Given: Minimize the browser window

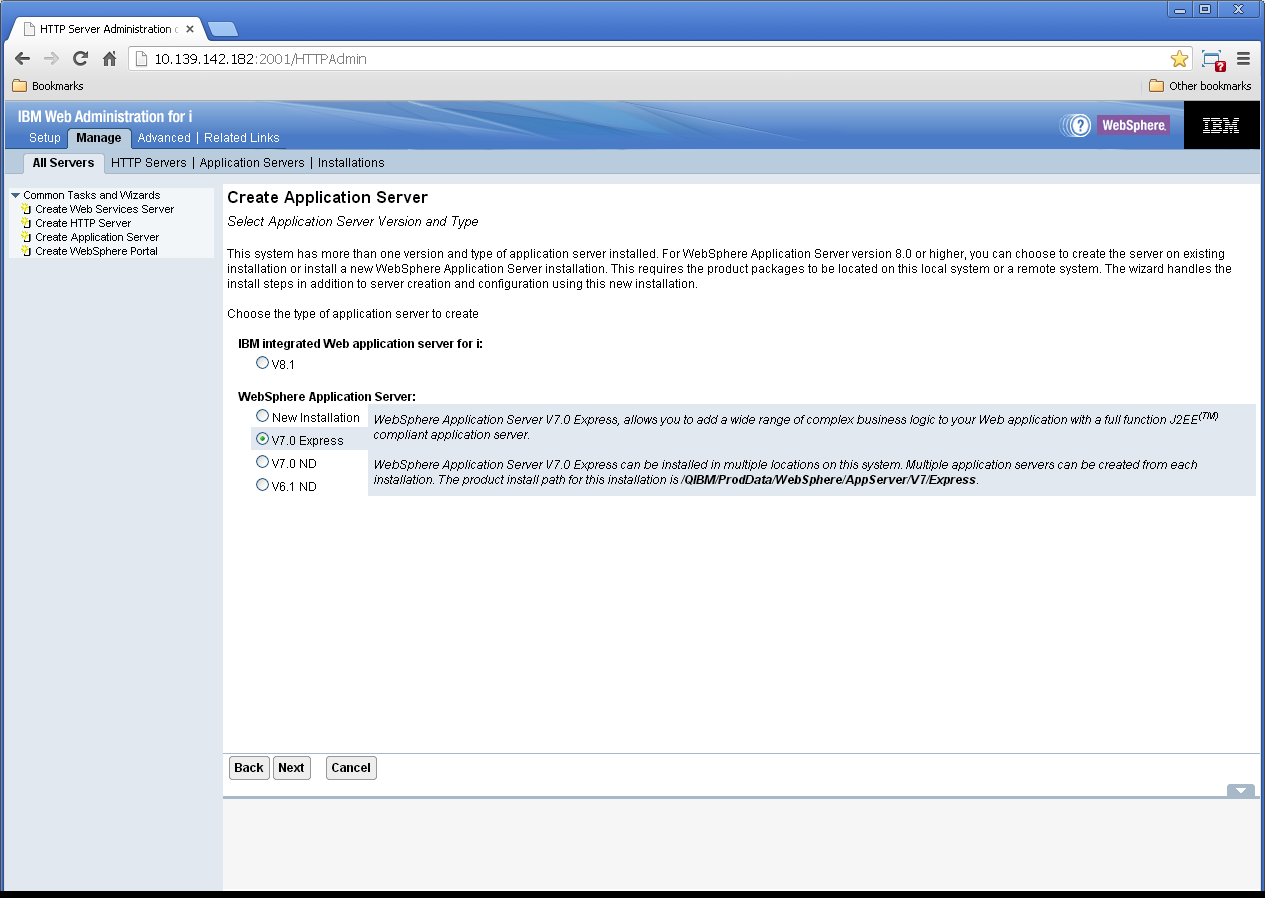Looking at the screenshot, I should click(x=1181, y=10).
